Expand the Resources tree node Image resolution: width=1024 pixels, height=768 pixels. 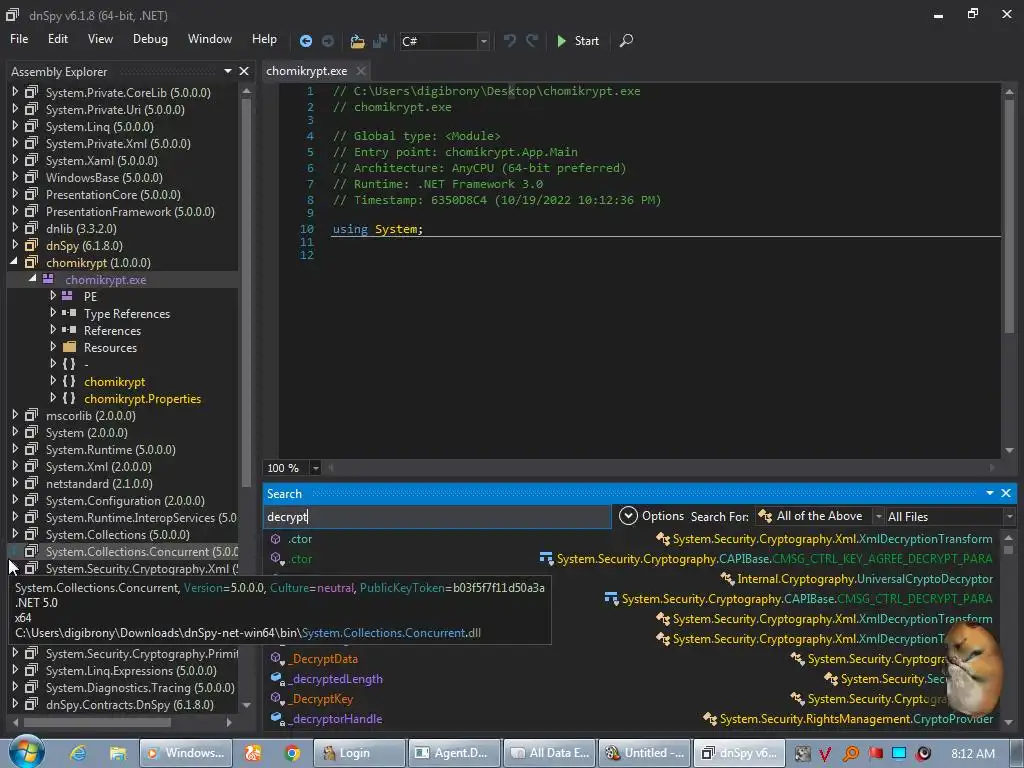click(x=54, y=348)
